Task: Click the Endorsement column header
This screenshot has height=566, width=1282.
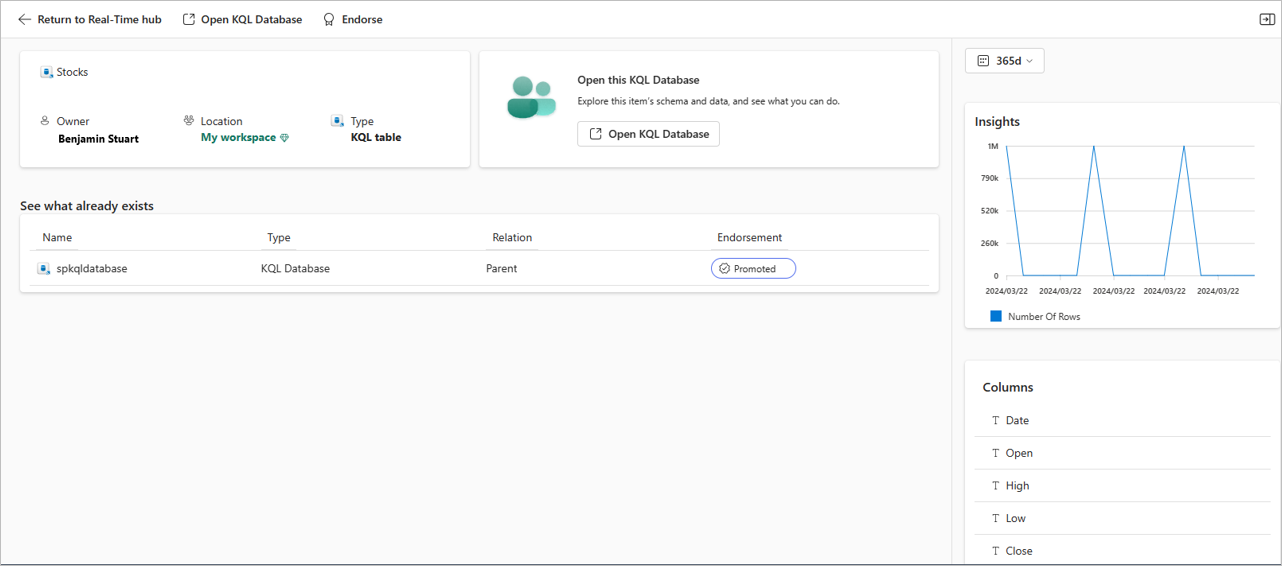Action: click(x=749, y=238)
